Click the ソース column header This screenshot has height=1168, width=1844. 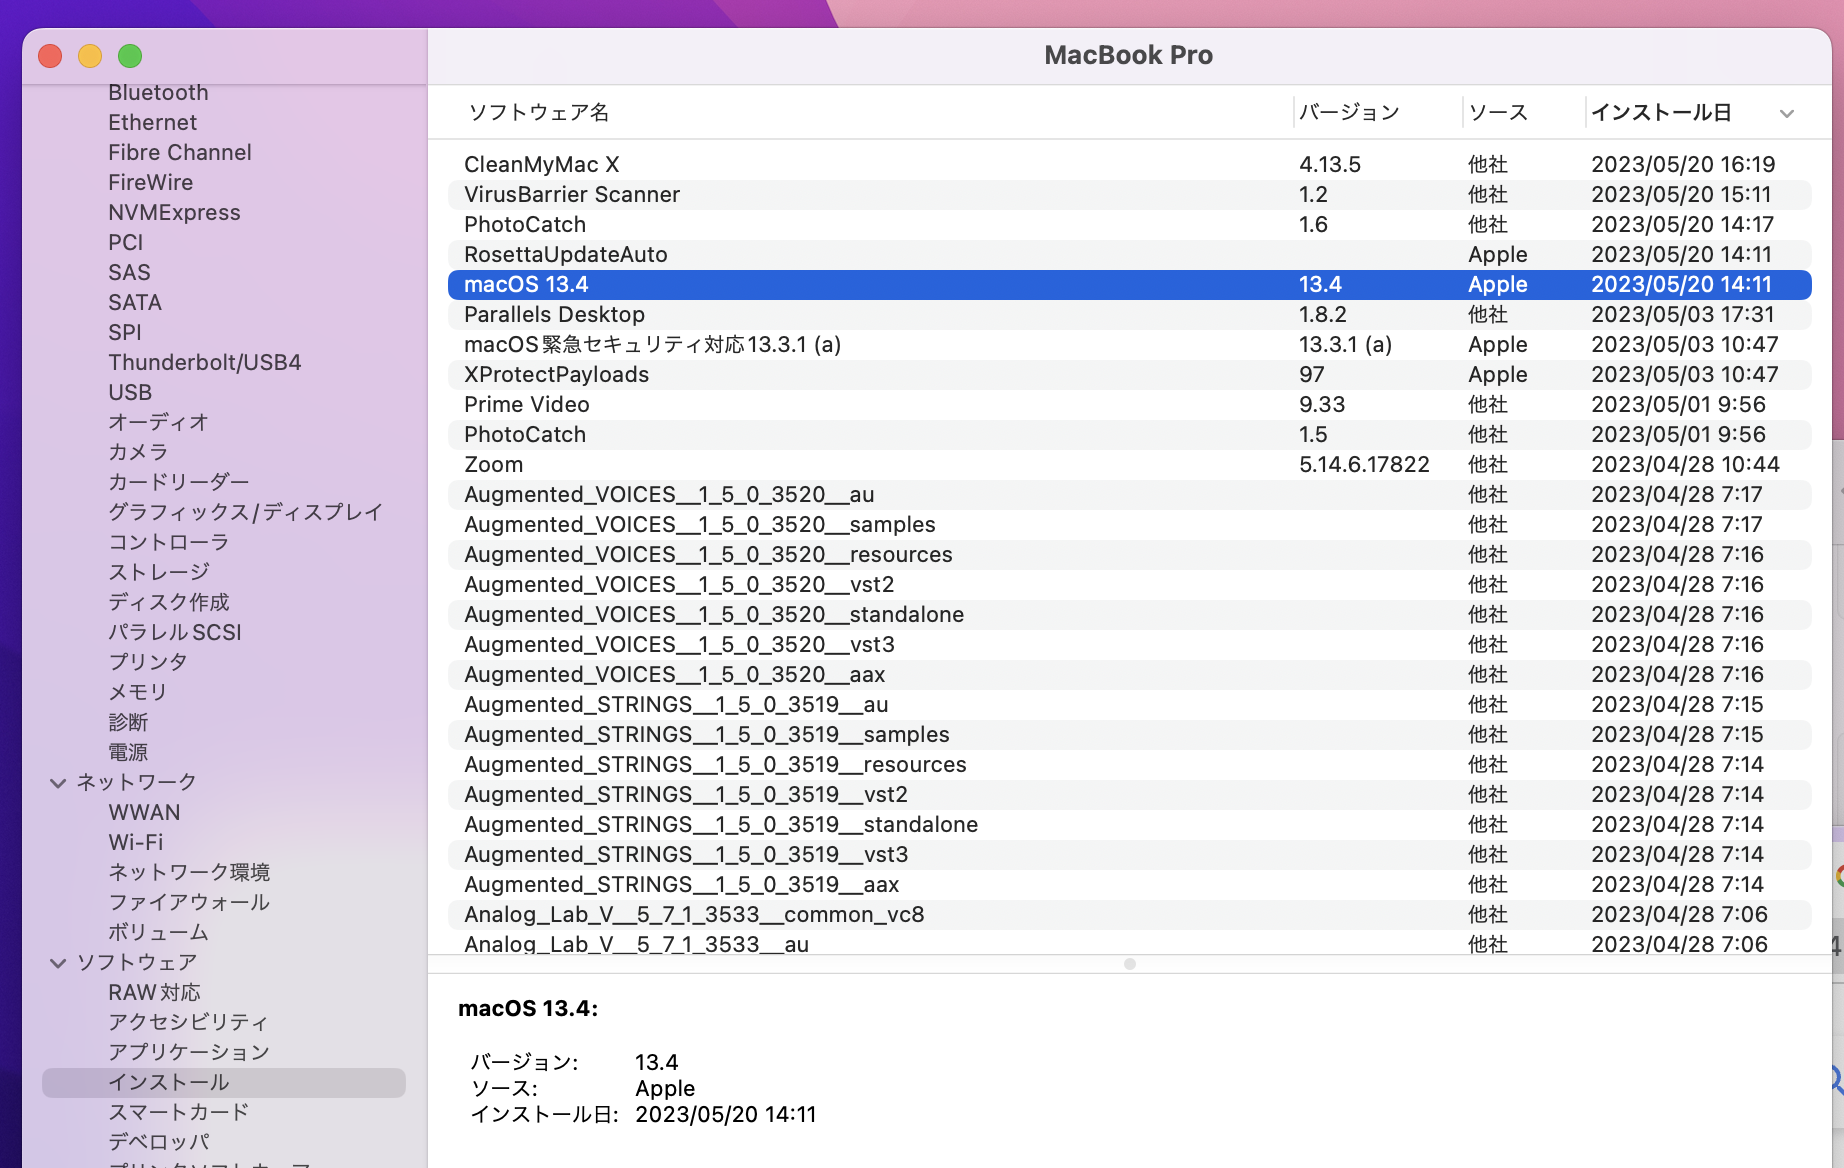click(x=1497, y=113)
